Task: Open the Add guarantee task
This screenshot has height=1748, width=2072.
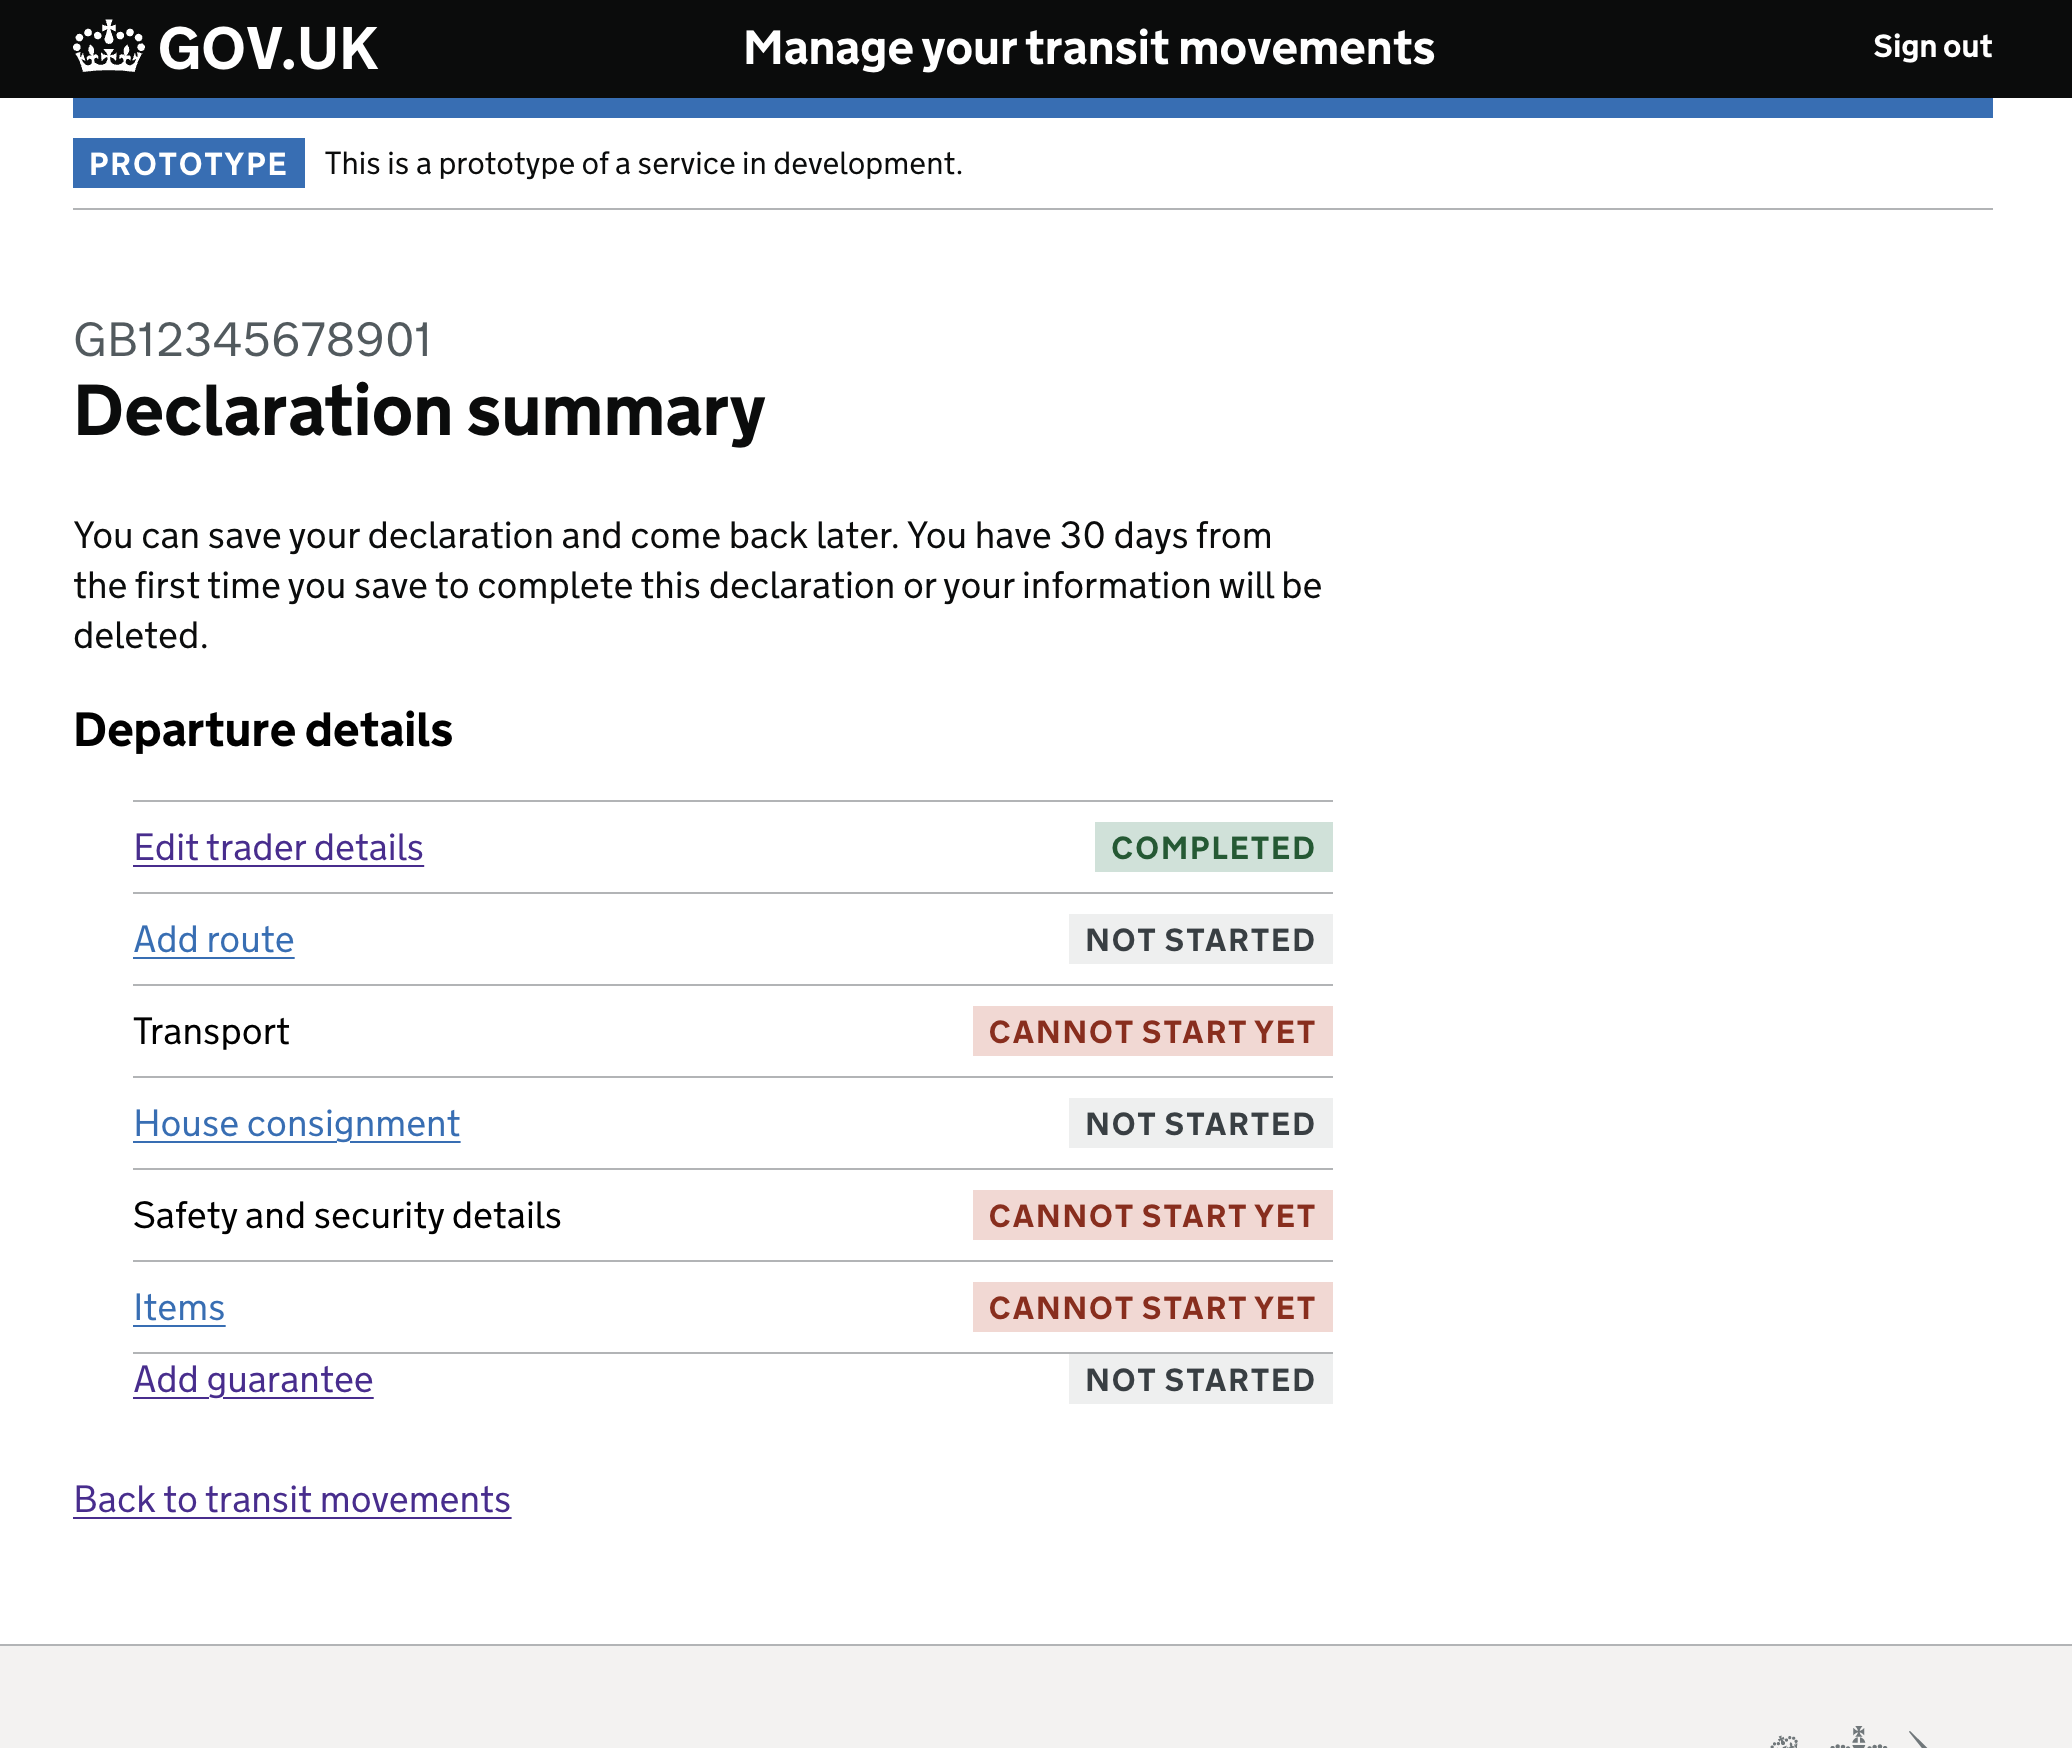Action: pos(252,1379)
